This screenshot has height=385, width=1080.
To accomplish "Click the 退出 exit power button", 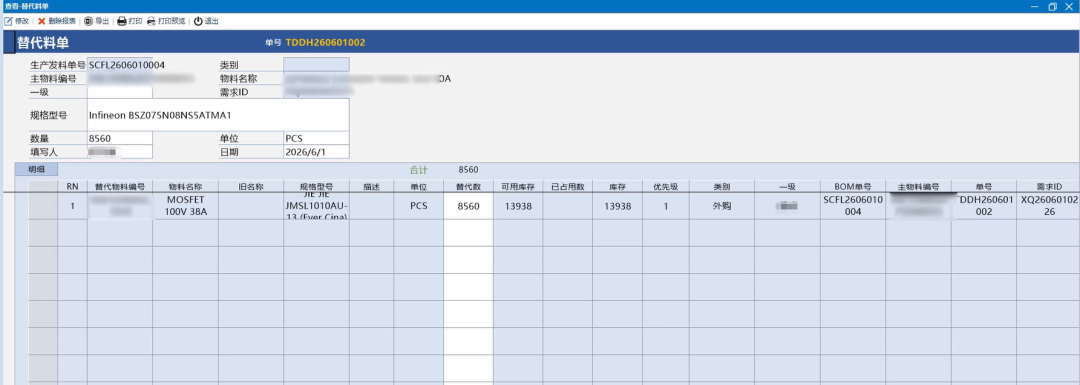I will pos(206,21).
